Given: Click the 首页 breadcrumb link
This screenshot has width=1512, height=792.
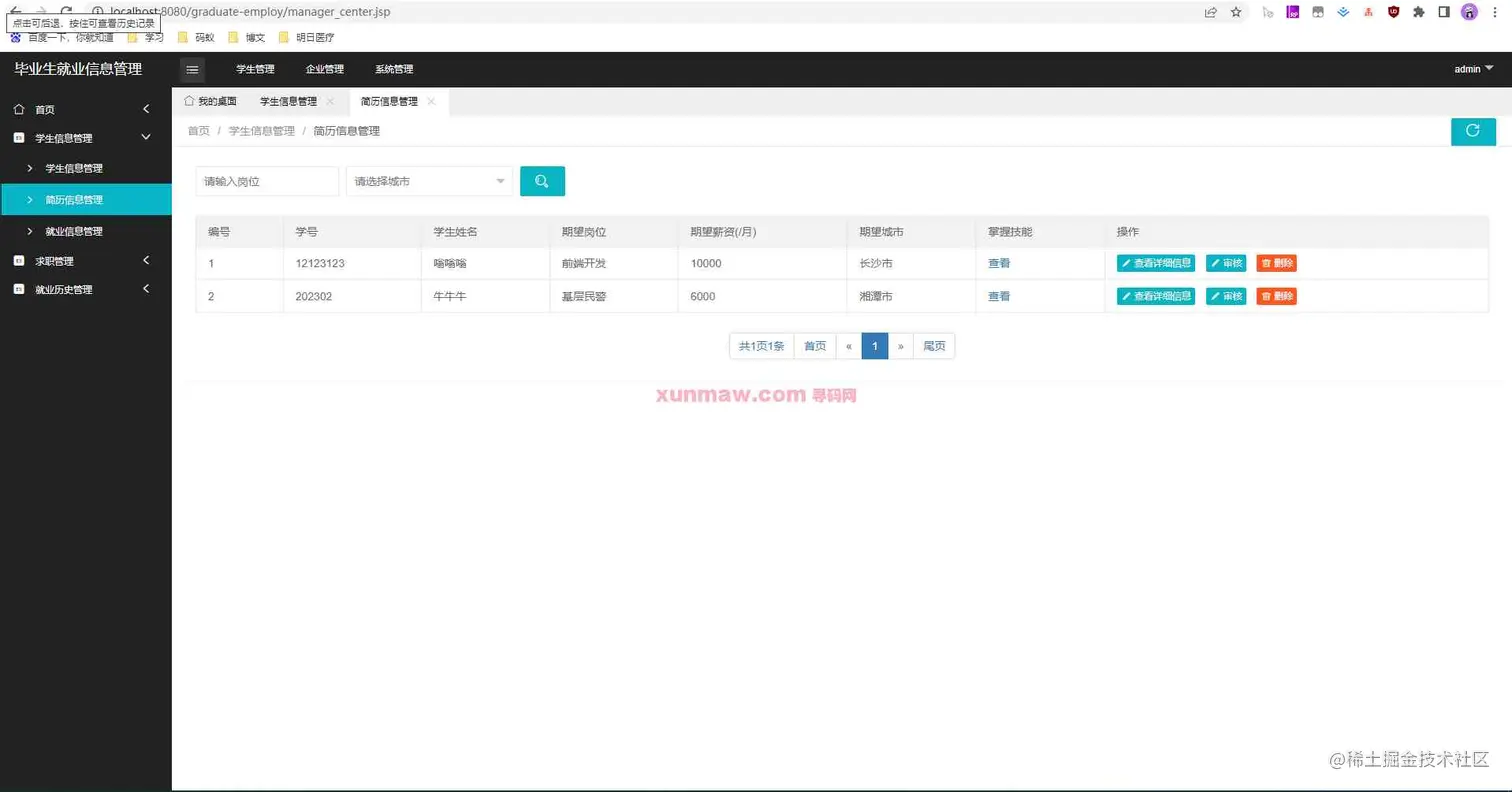Looking at the screenshot, I should point(199,131).
